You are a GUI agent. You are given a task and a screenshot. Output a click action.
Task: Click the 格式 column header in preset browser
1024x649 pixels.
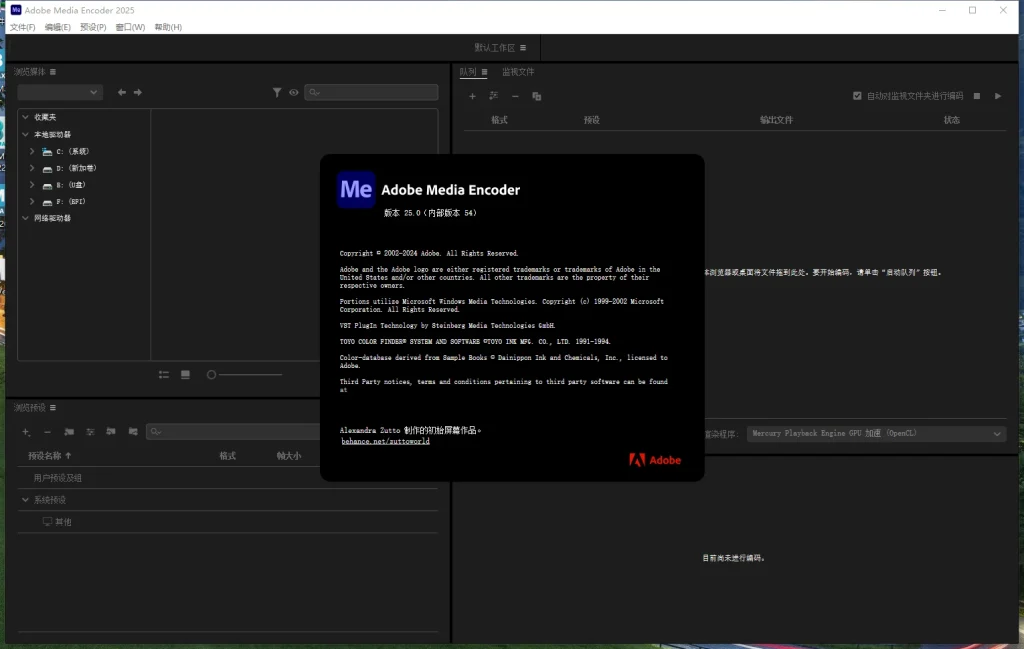tap(227, 456)
